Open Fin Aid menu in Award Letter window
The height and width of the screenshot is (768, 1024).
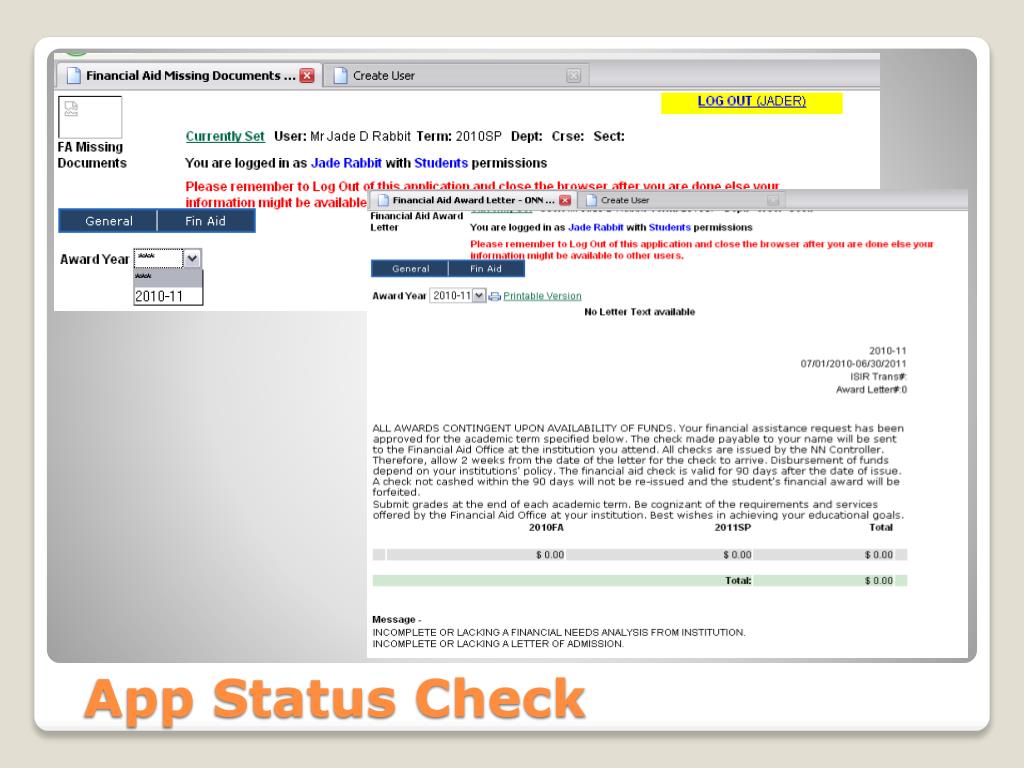486,268
